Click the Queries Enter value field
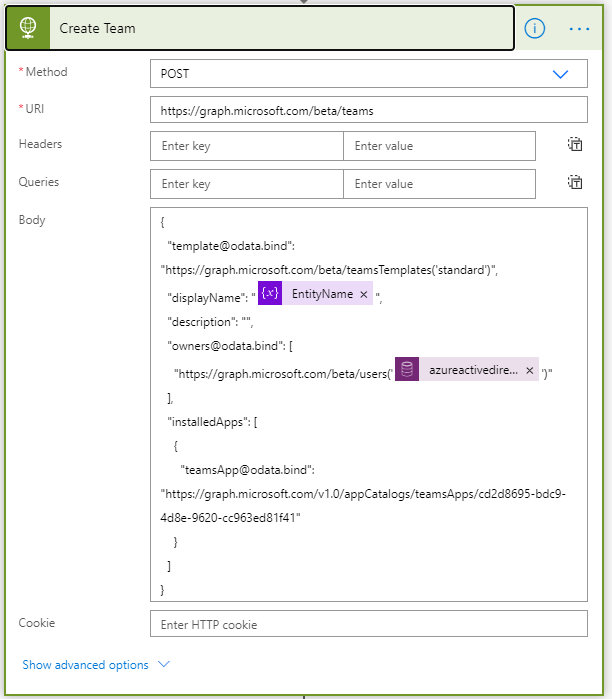612x699 pixels. [x=439, y=184]
